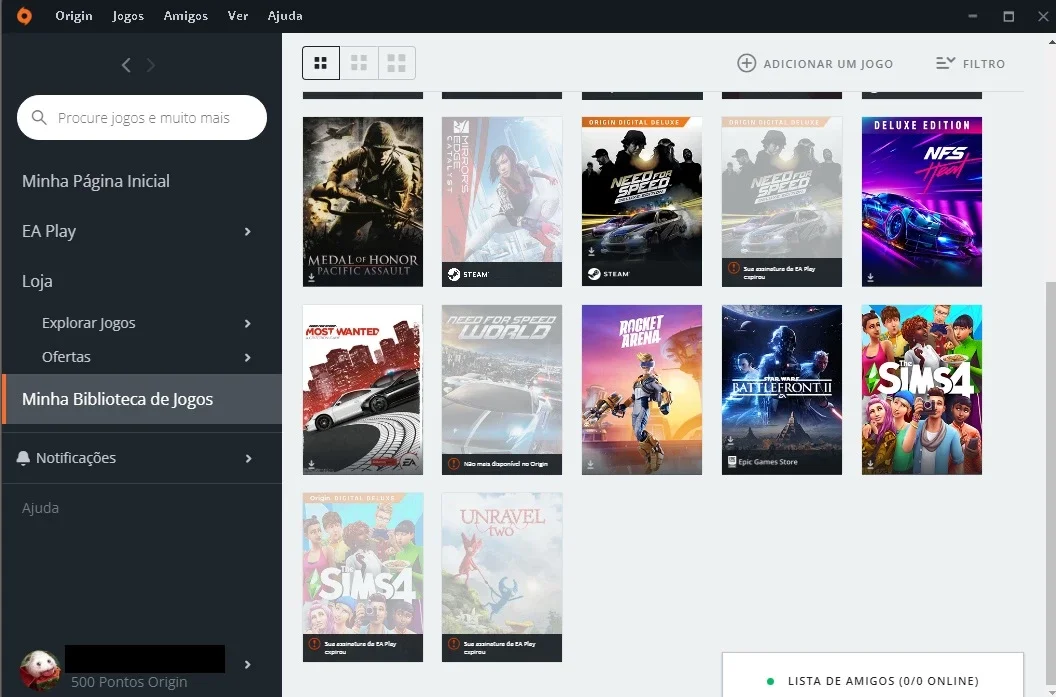
Task: Click the Origin logo icon
Action: (24, 15)
